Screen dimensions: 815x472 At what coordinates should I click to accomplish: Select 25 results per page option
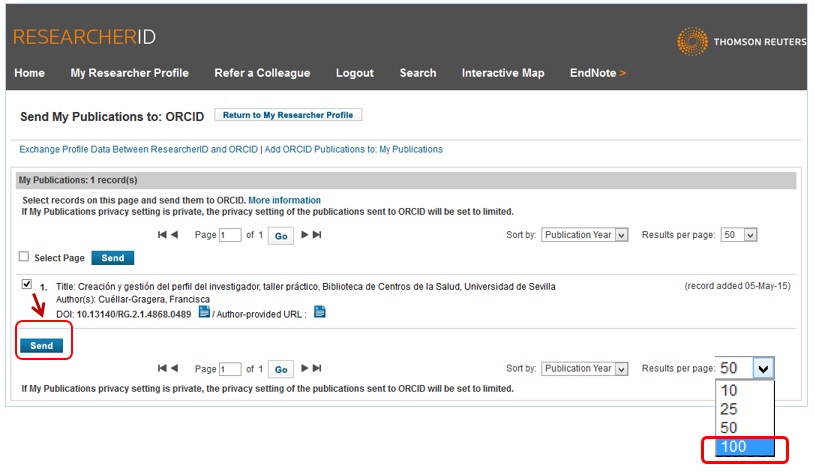[745, 409]
